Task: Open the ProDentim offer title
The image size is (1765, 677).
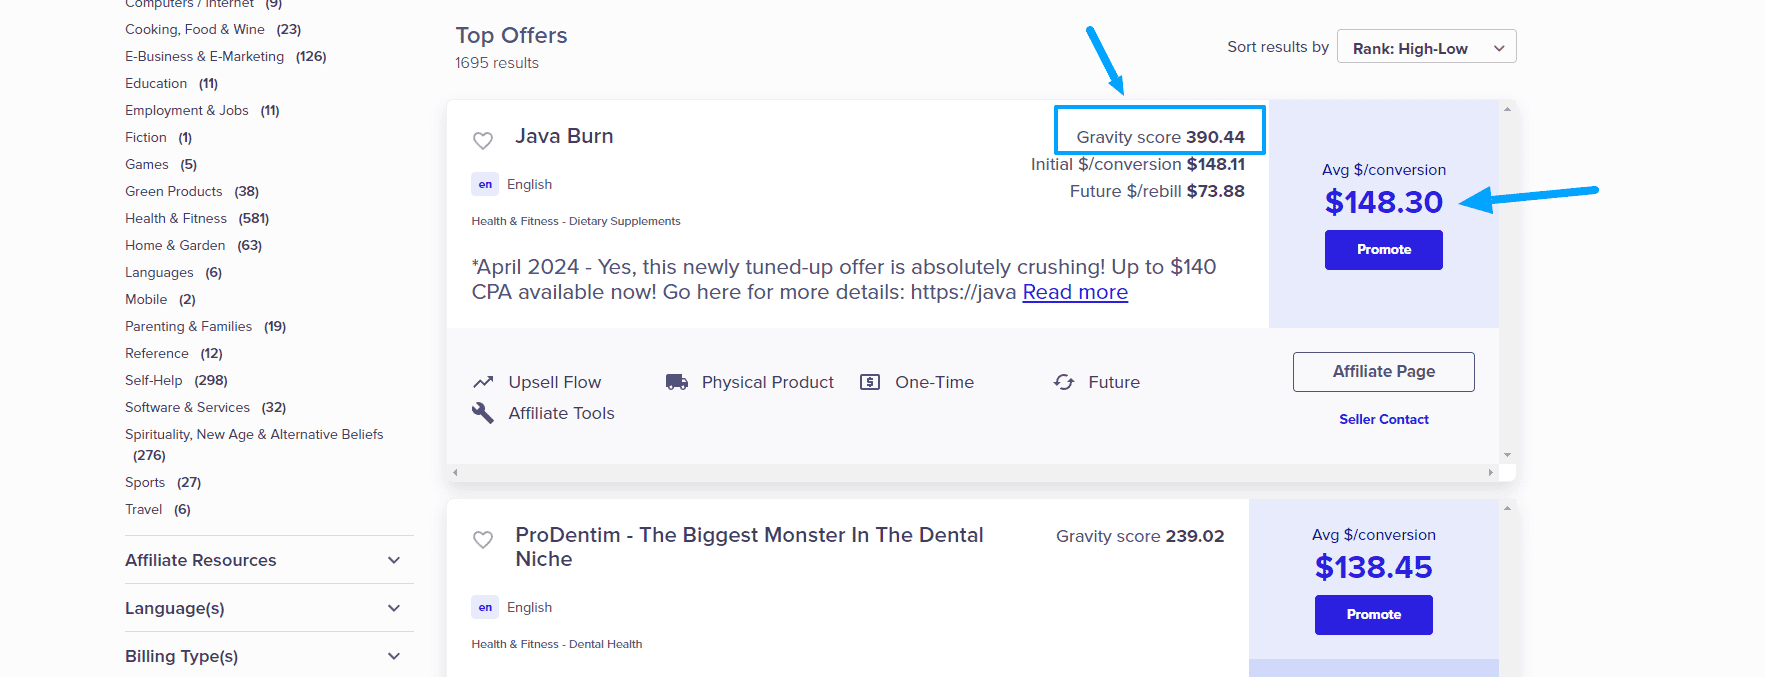Action: (749, 547)
